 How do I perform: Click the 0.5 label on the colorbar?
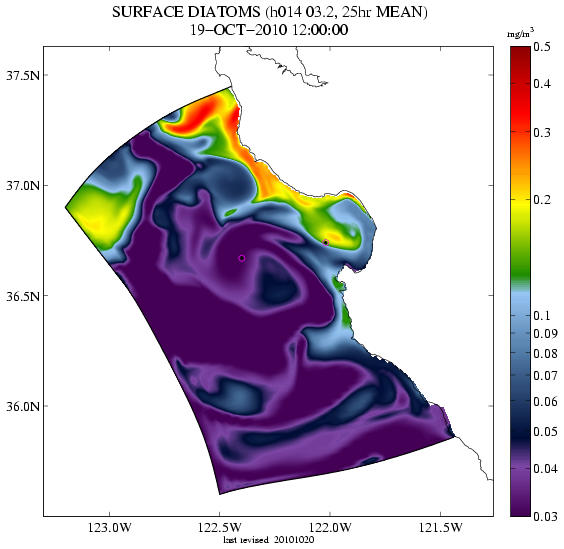click(542, 47)
